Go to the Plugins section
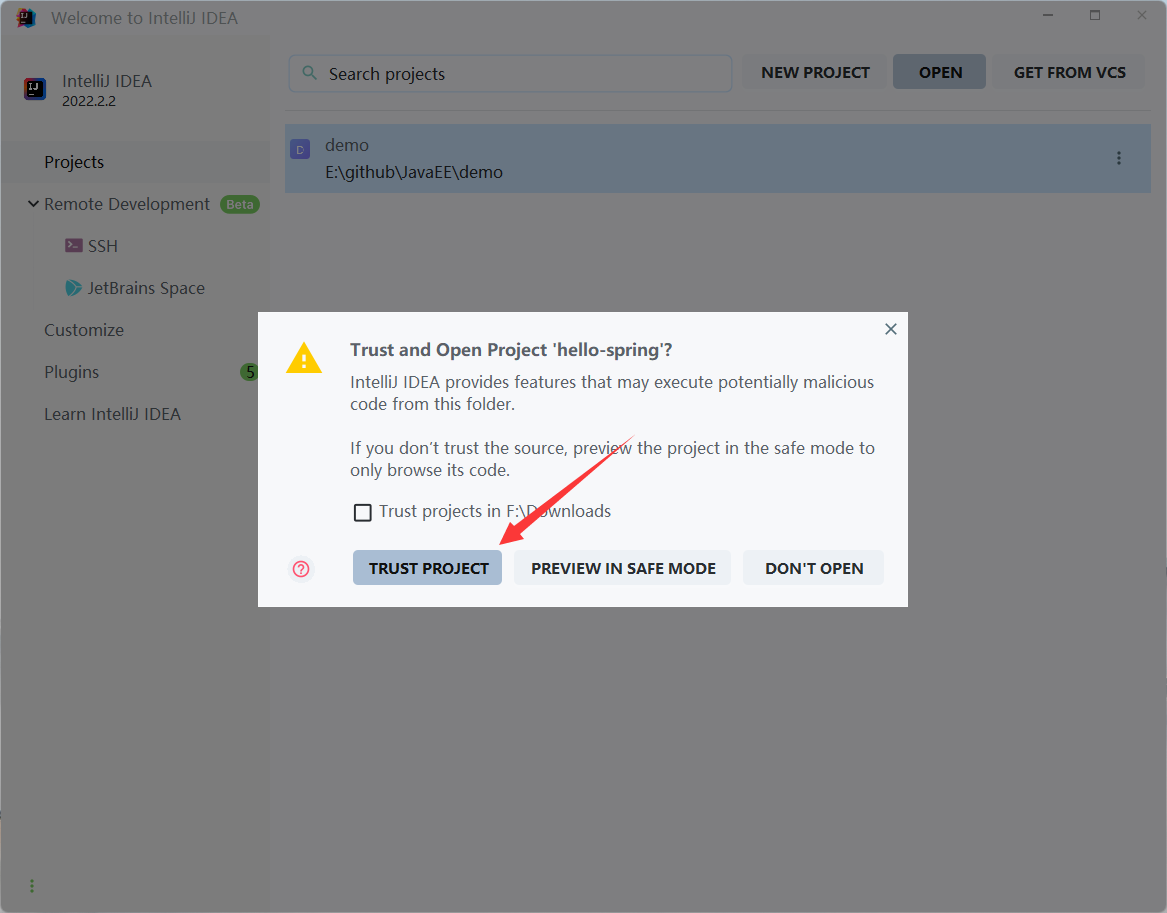 (72, 372)
